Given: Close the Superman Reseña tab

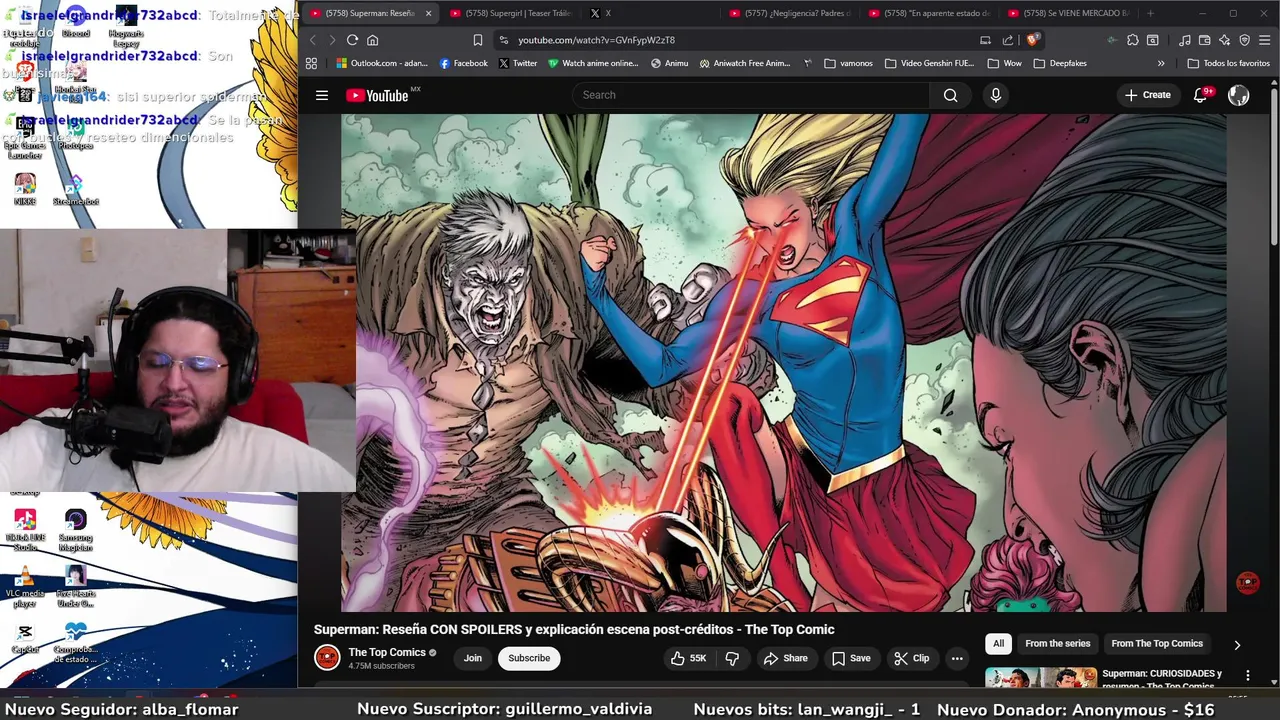Looking at the screenshot, I should coord(428,13).
